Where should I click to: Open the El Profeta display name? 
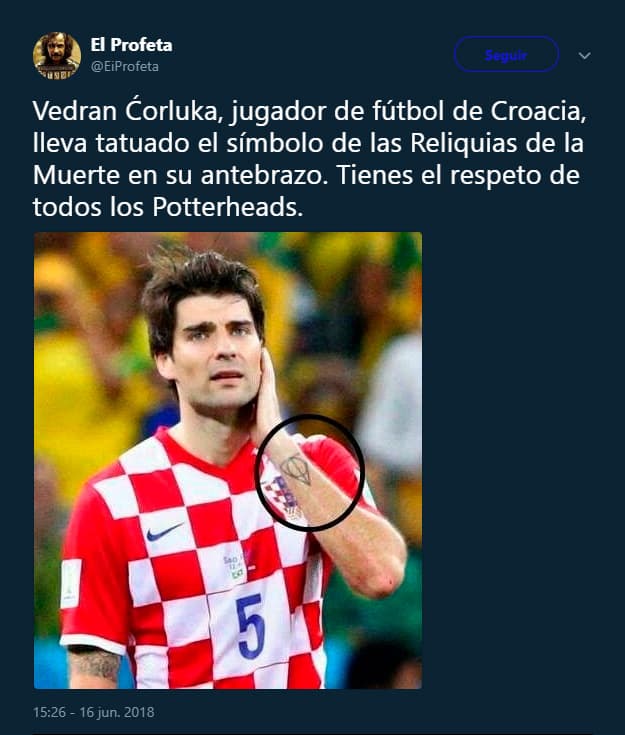(131, 45)
